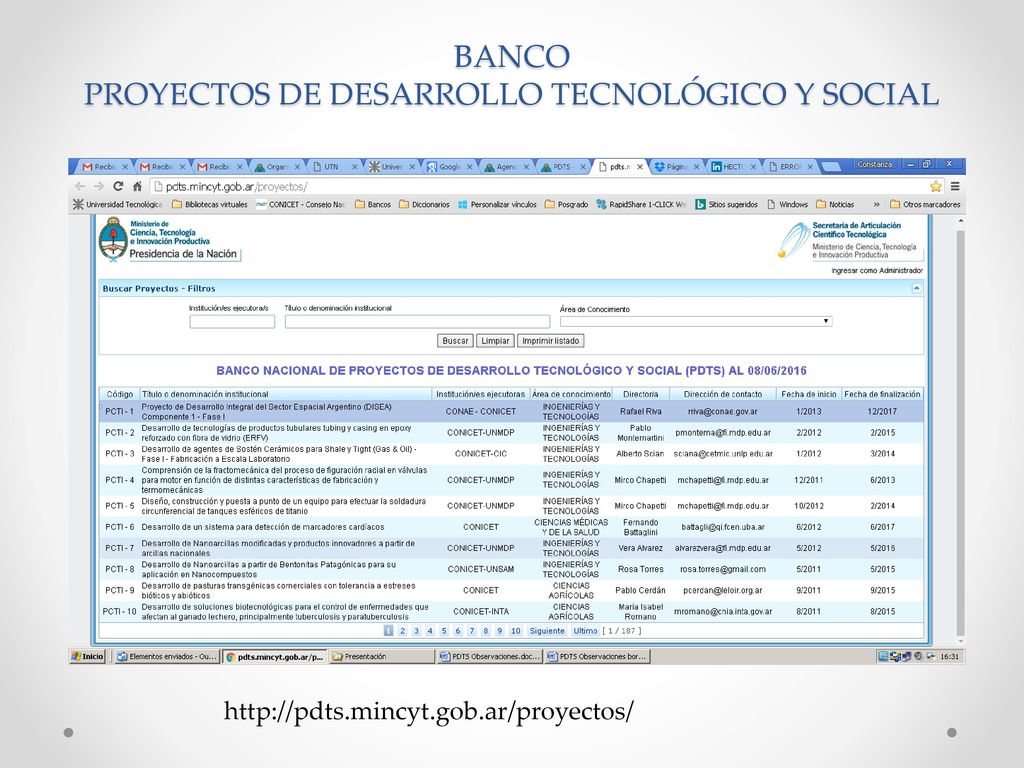Open the PDTS Observaciones.doc taskbar item
The width and height of the screenshot is (1024, 768).
(x=490, y=656)
